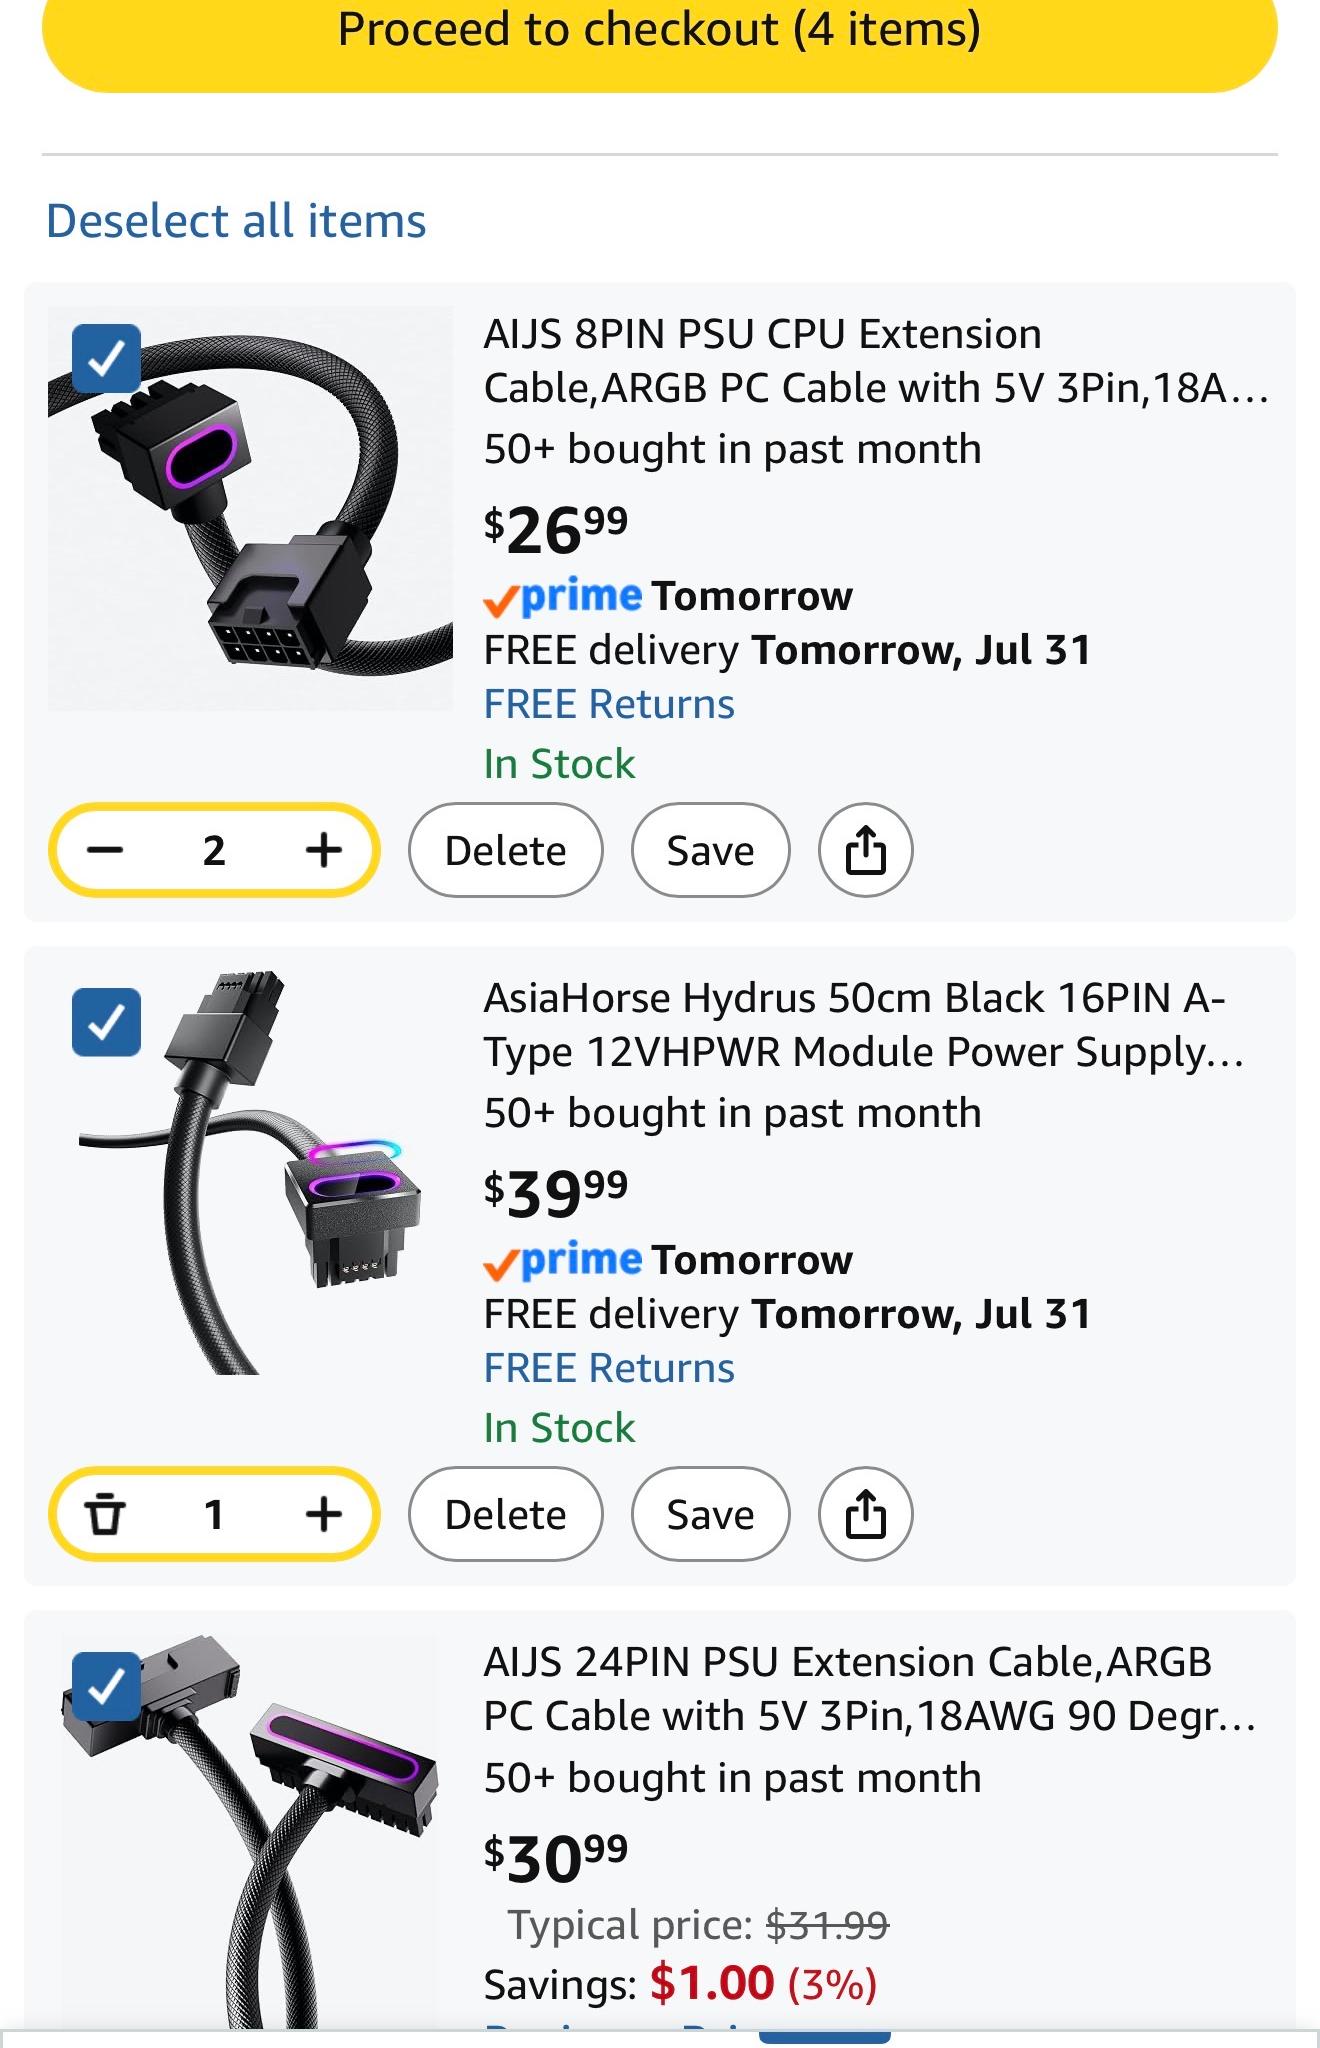
Task: Deselect all items in cart
Action: point(236,221)
